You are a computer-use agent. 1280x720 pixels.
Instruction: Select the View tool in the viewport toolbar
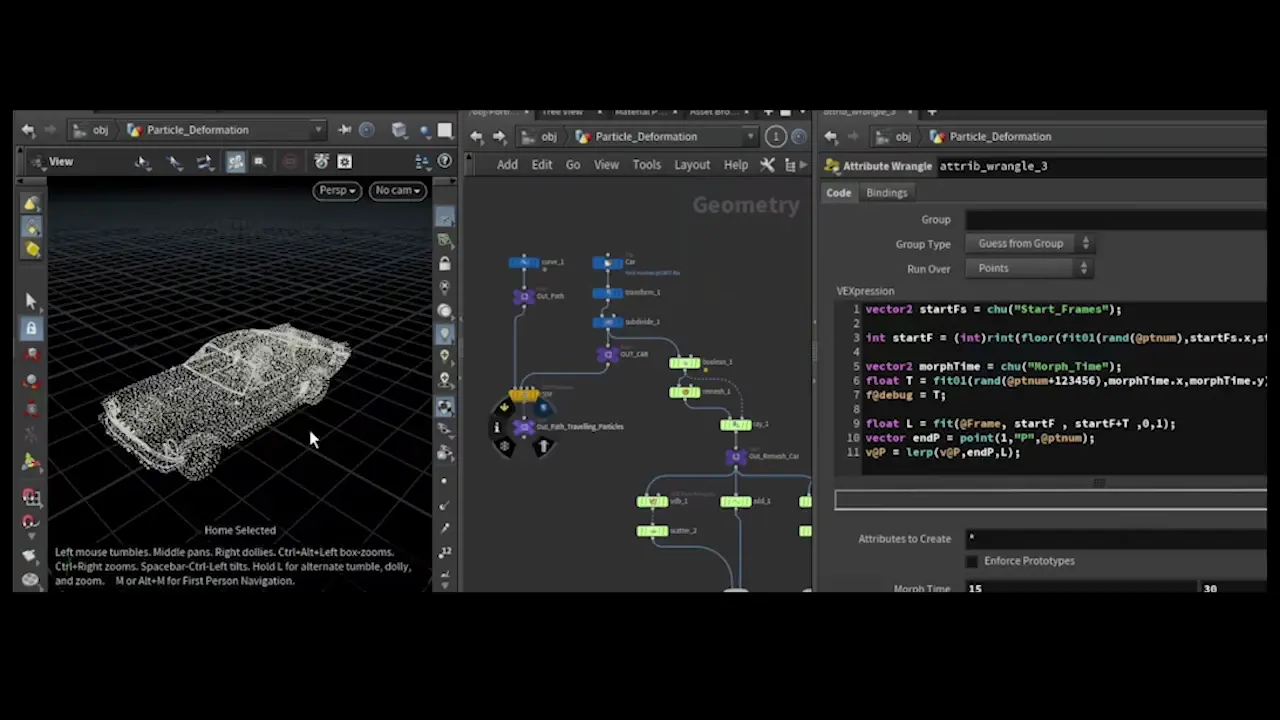(60, 161)
